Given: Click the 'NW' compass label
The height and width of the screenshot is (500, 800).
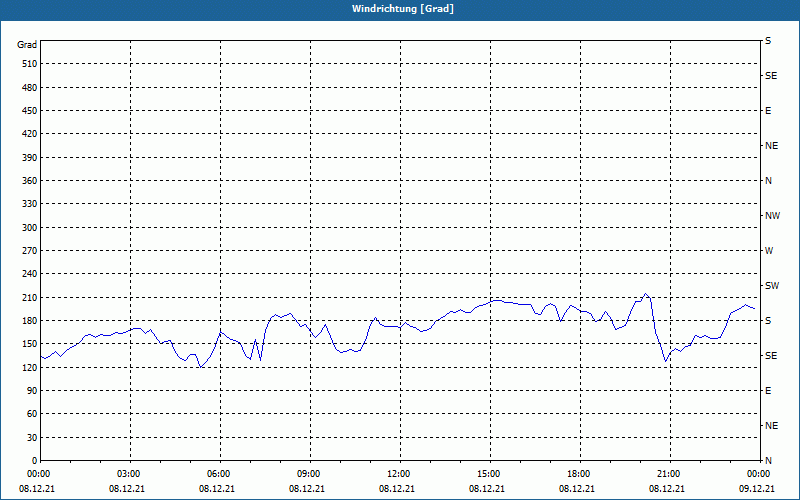Looking at the screenshot, I should click(772, 216).
